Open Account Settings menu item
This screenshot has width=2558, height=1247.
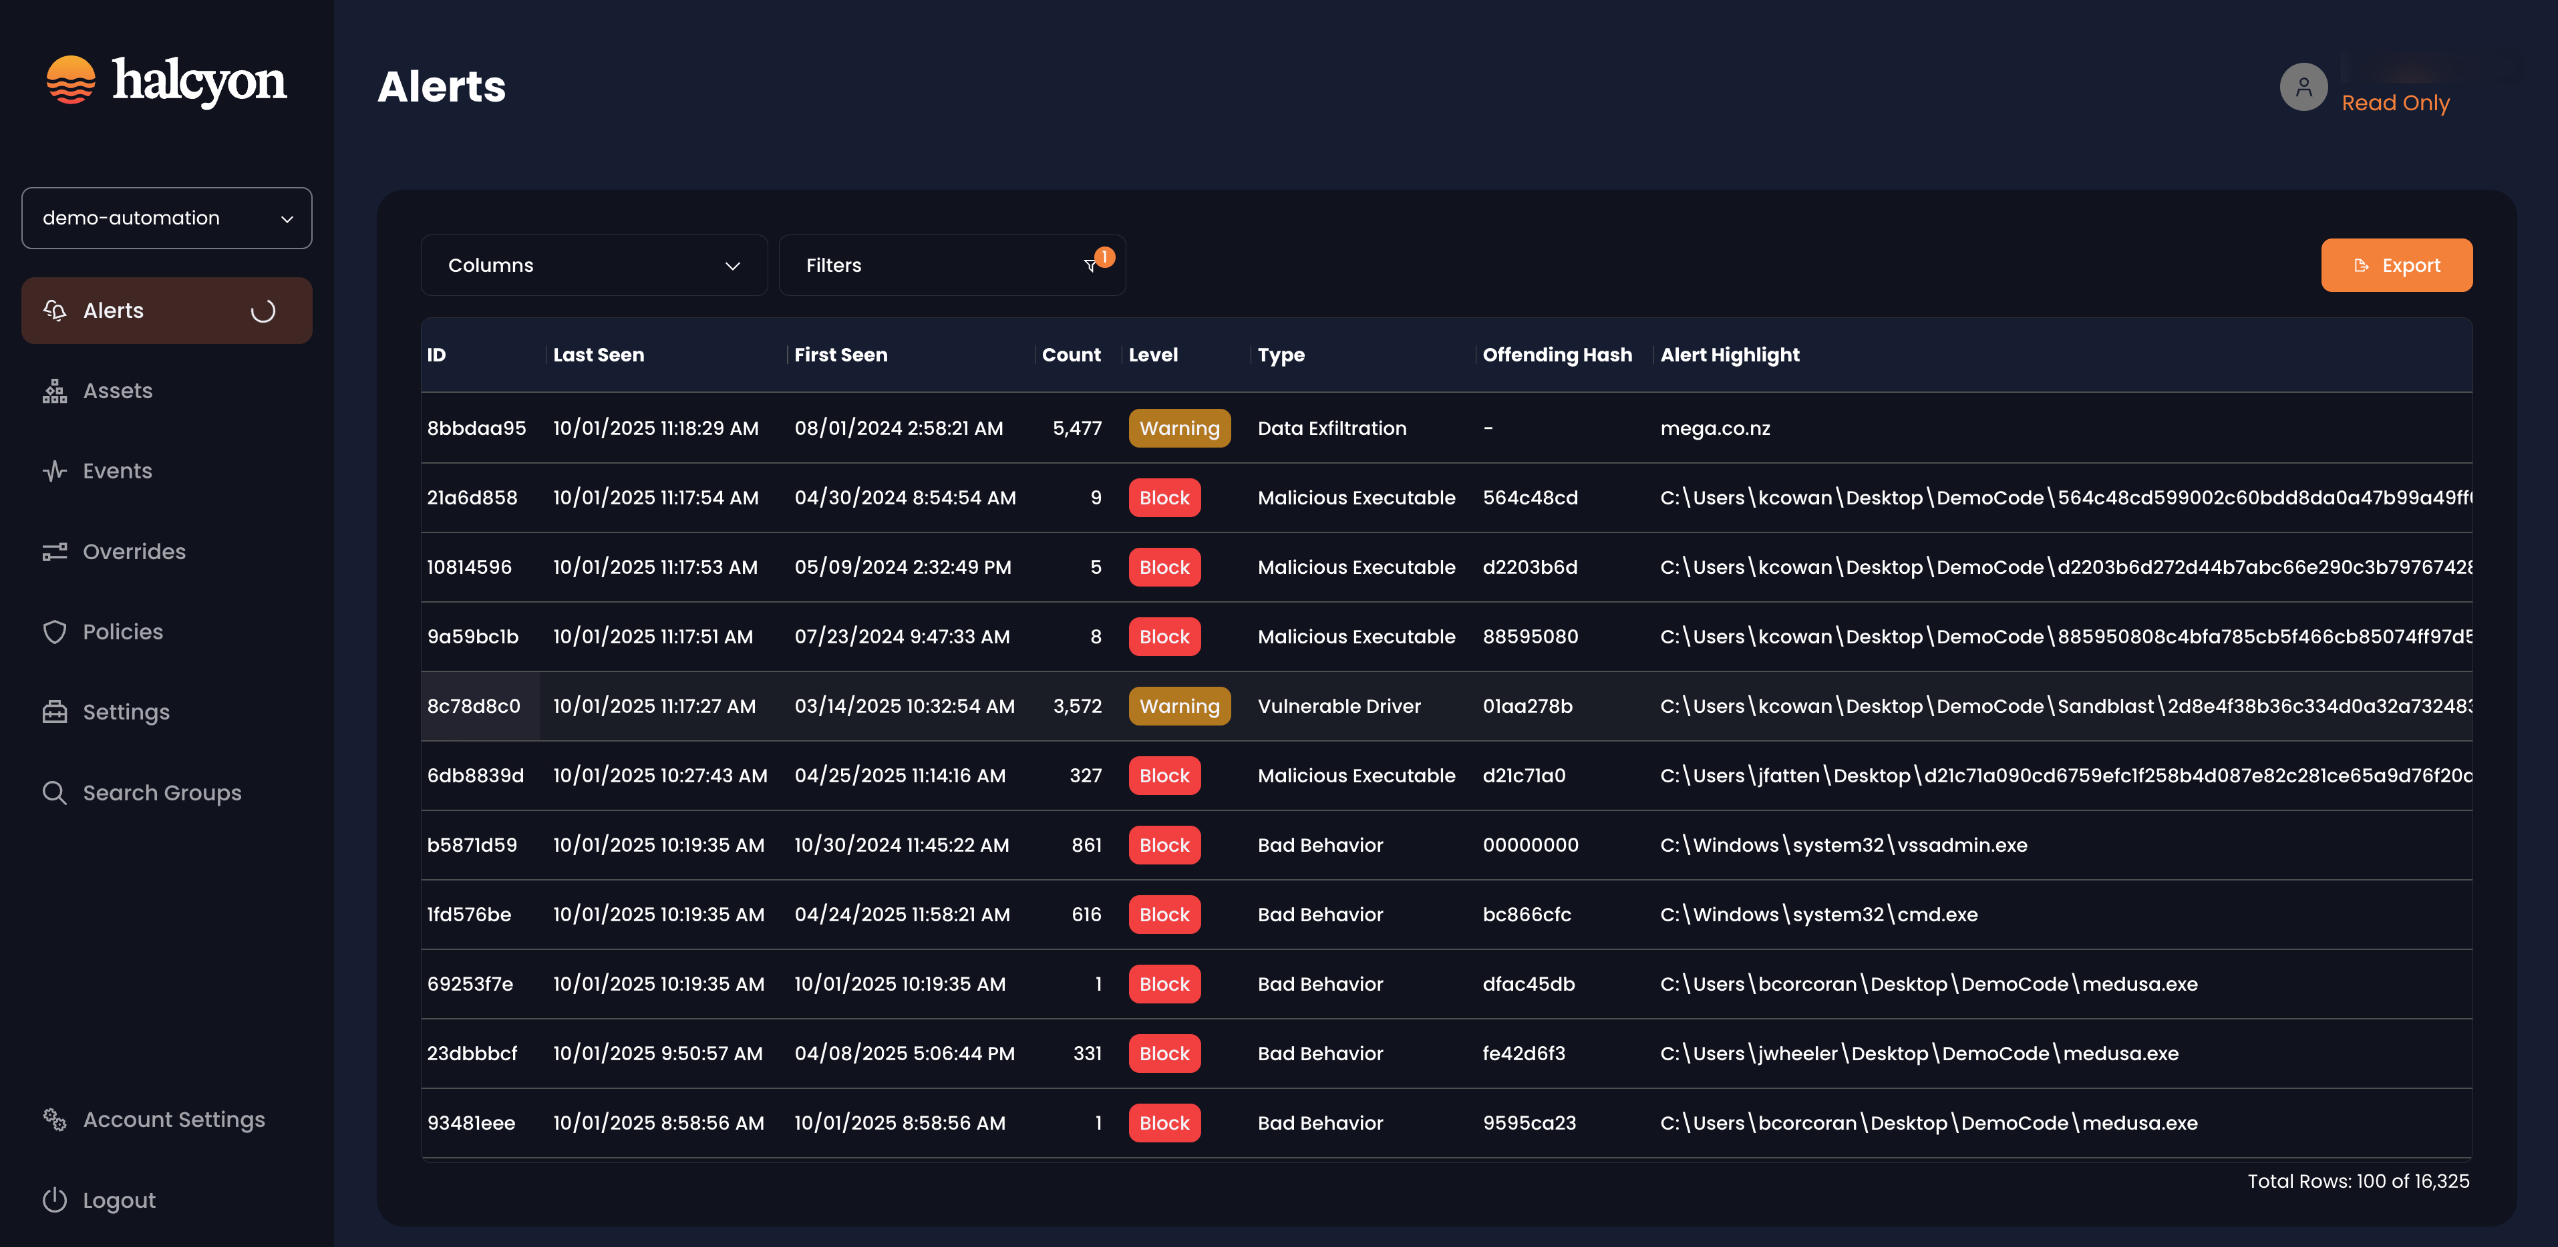(173, 1119)
